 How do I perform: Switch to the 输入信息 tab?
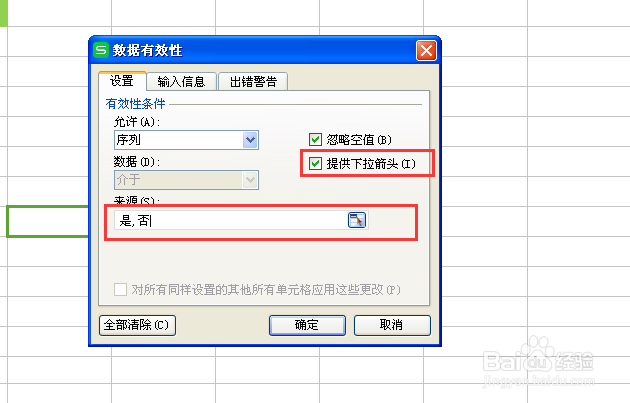(181, 82)
